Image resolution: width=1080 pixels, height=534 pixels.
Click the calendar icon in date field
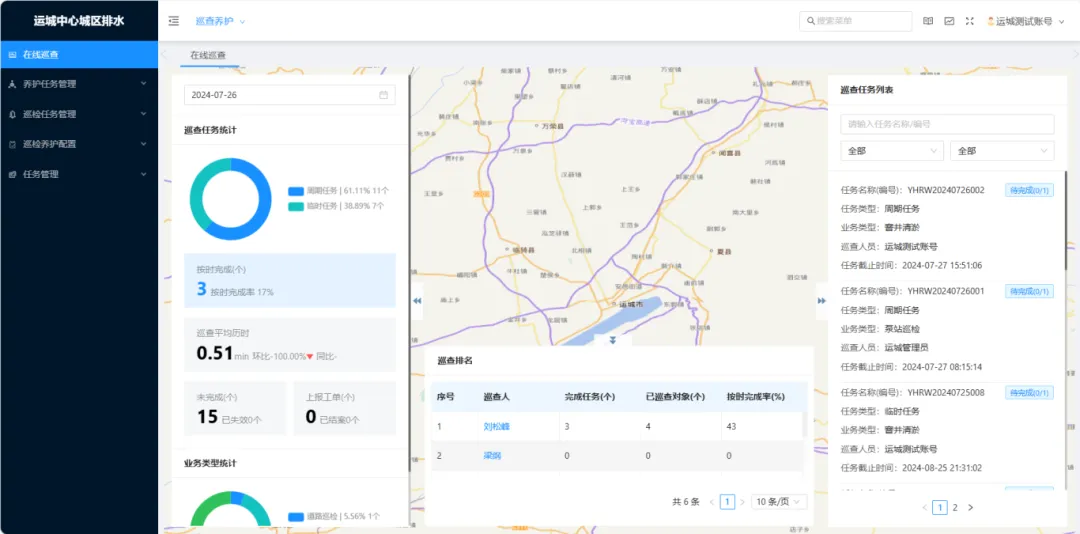(383, 95)
